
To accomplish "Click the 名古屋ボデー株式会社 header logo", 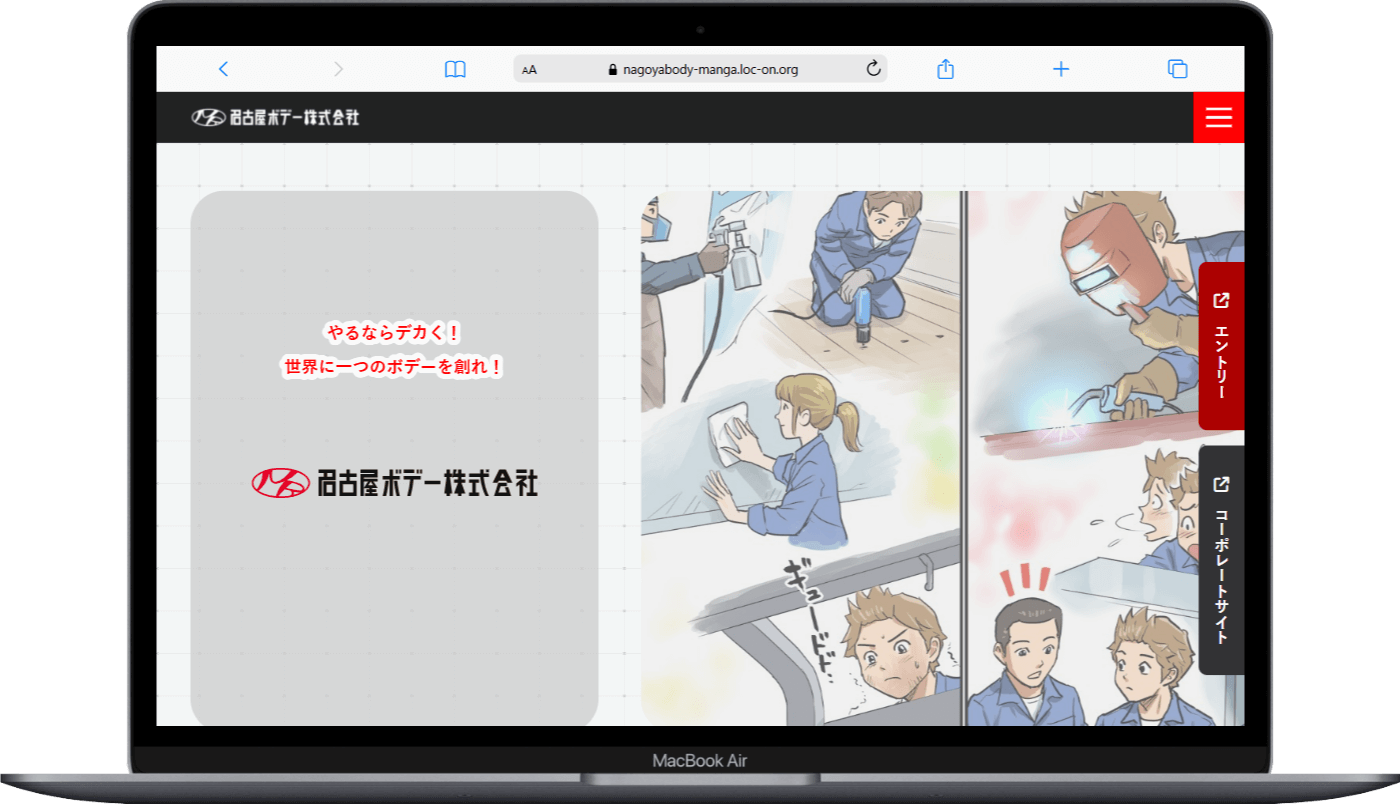I will coord(275,117).
